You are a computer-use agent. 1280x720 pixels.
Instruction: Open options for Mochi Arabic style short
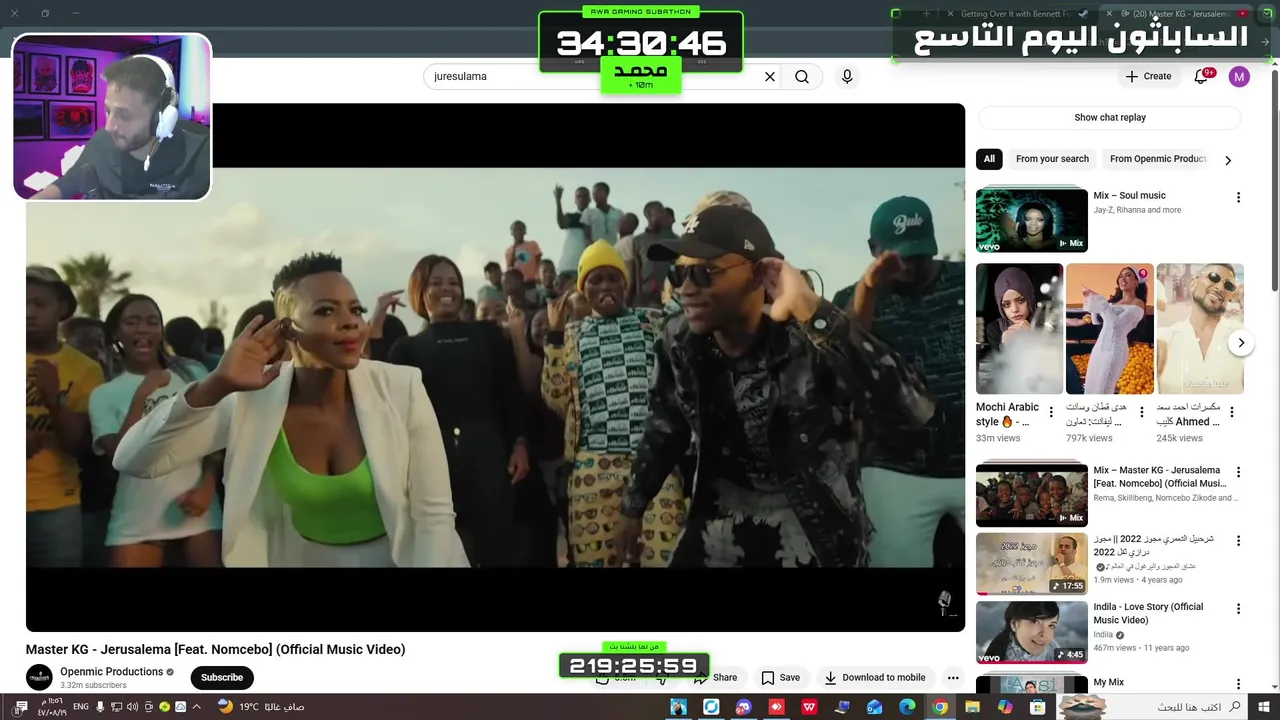click(1051, 412)
